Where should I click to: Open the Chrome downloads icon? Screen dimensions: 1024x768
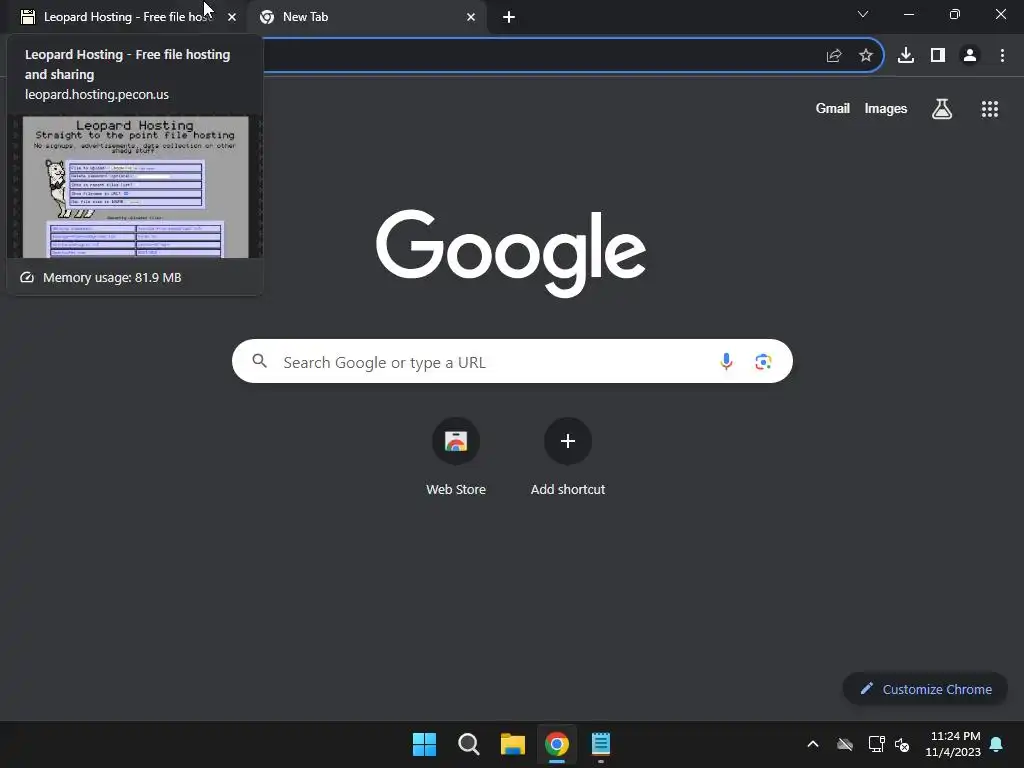[x=906, y=56]
